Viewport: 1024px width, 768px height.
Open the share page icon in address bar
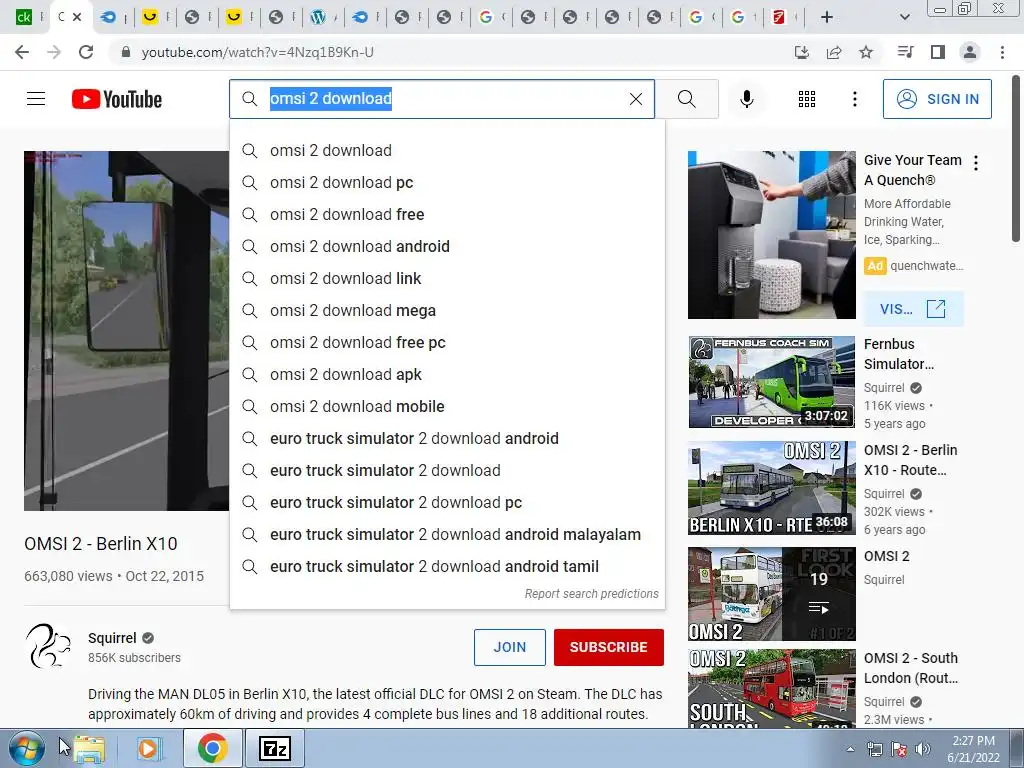pos(834,52)
